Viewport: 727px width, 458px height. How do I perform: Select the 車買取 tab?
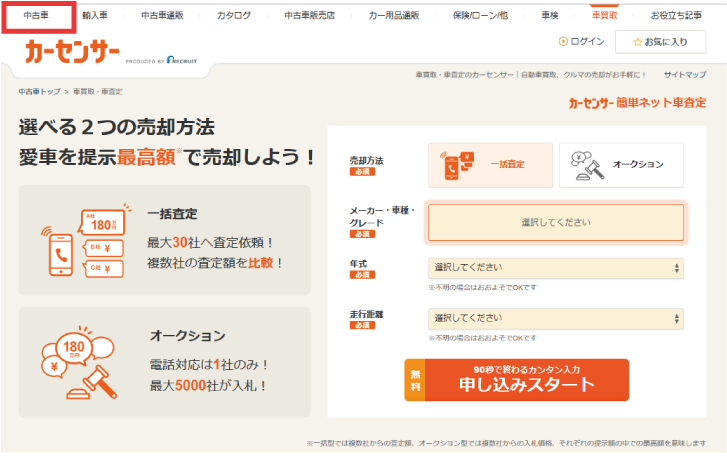tap(605, 16)
